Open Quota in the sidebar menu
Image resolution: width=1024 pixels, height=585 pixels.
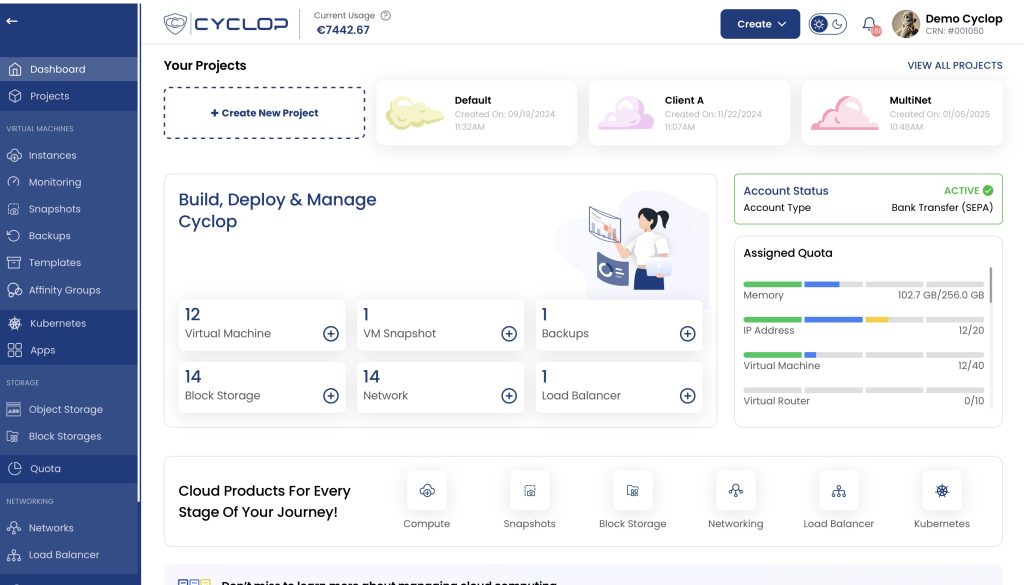[45, 468]
